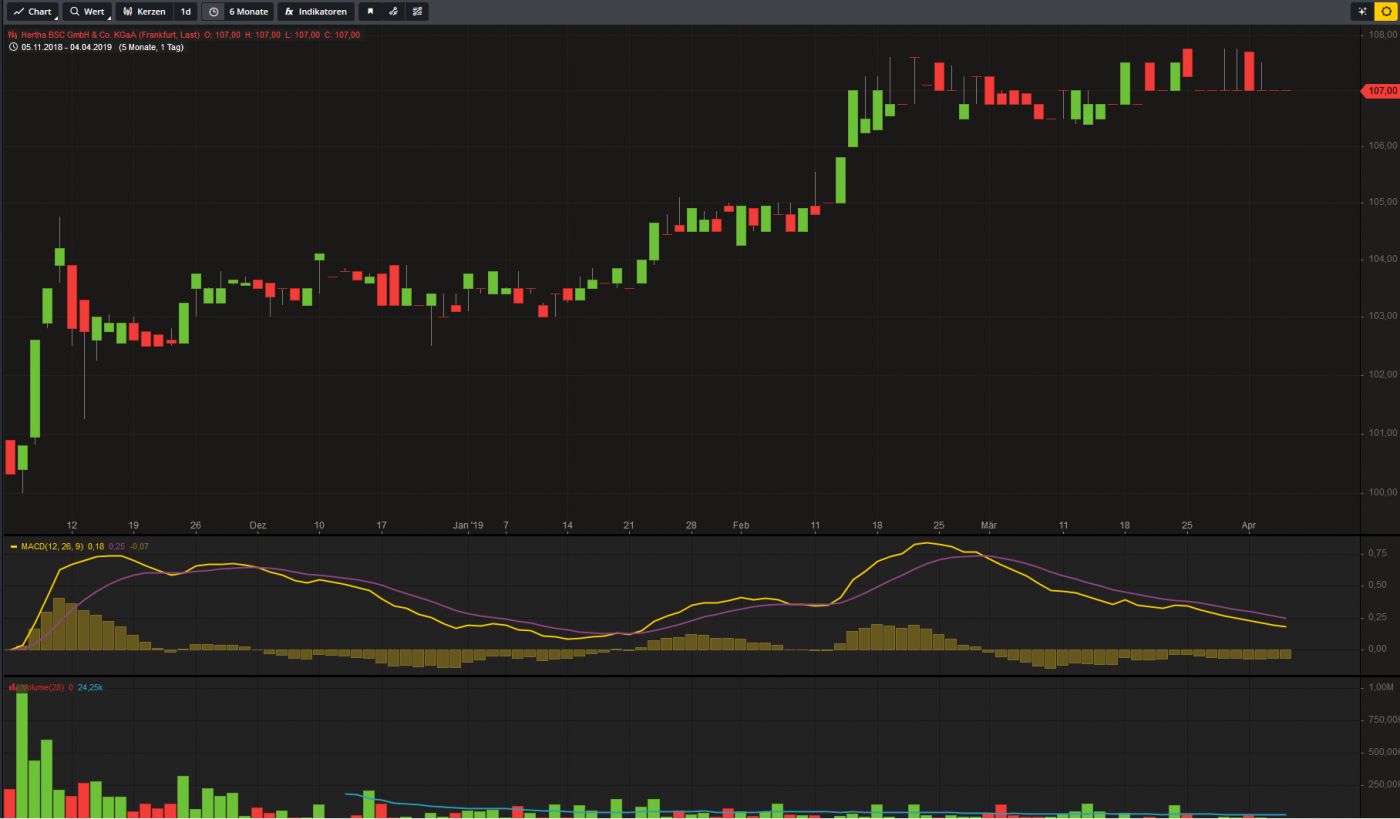Image resolution: width=1400 pixels, height=819 pixels.
Task: Click the bookmark flag icon in toolbar
Action: tap(370, 12)
